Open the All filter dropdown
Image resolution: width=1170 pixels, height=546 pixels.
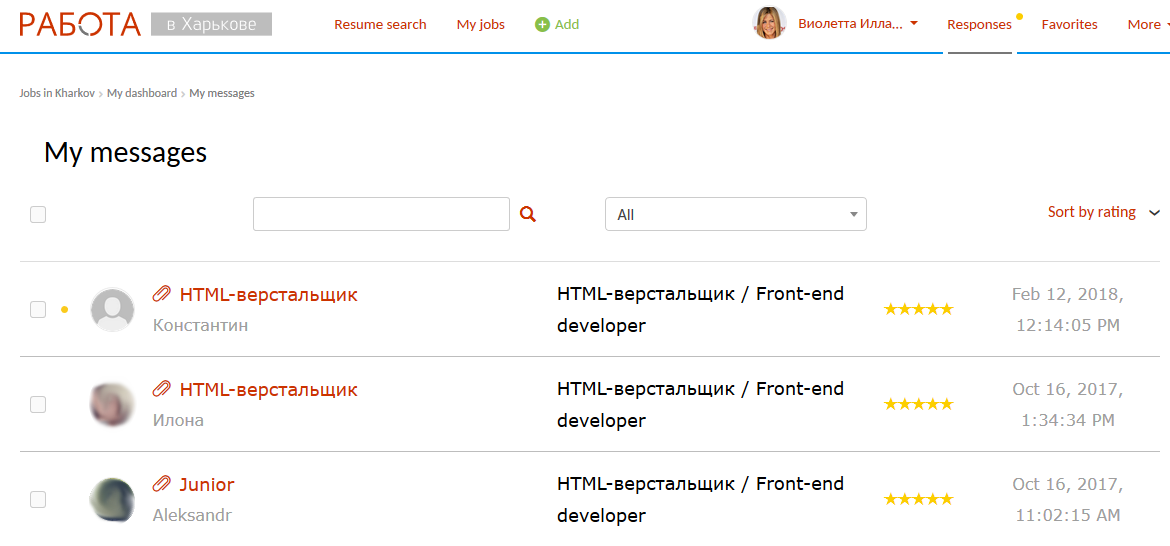(x=735, y=214)
